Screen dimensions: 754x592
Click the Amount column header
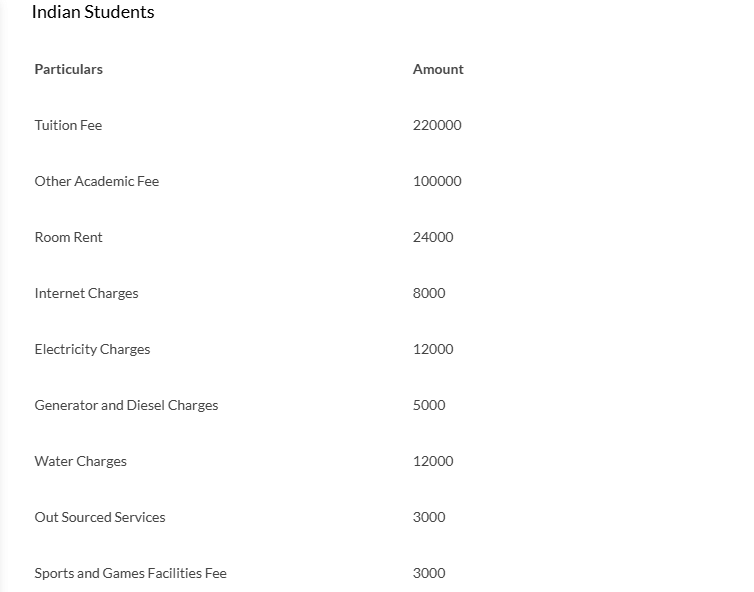click(438, 69)
